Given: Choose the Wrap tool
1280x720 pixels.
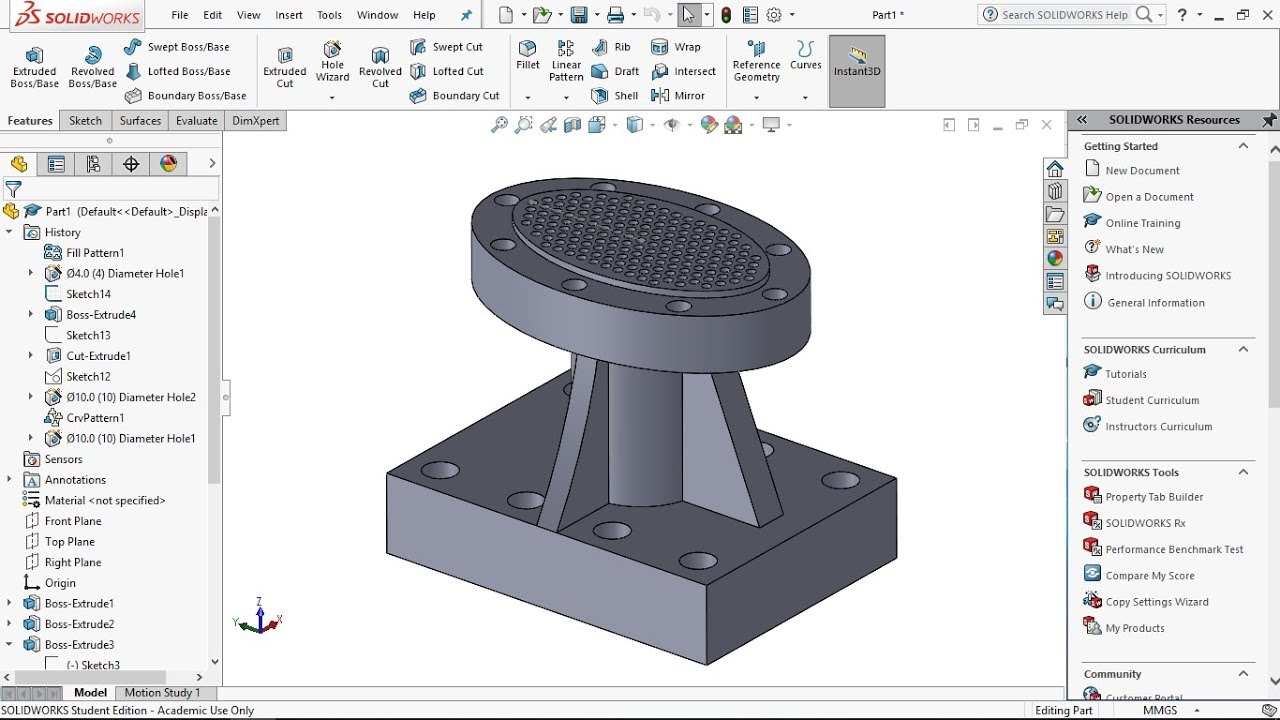Looking at the screenshot, I should [x=676, y=47].
